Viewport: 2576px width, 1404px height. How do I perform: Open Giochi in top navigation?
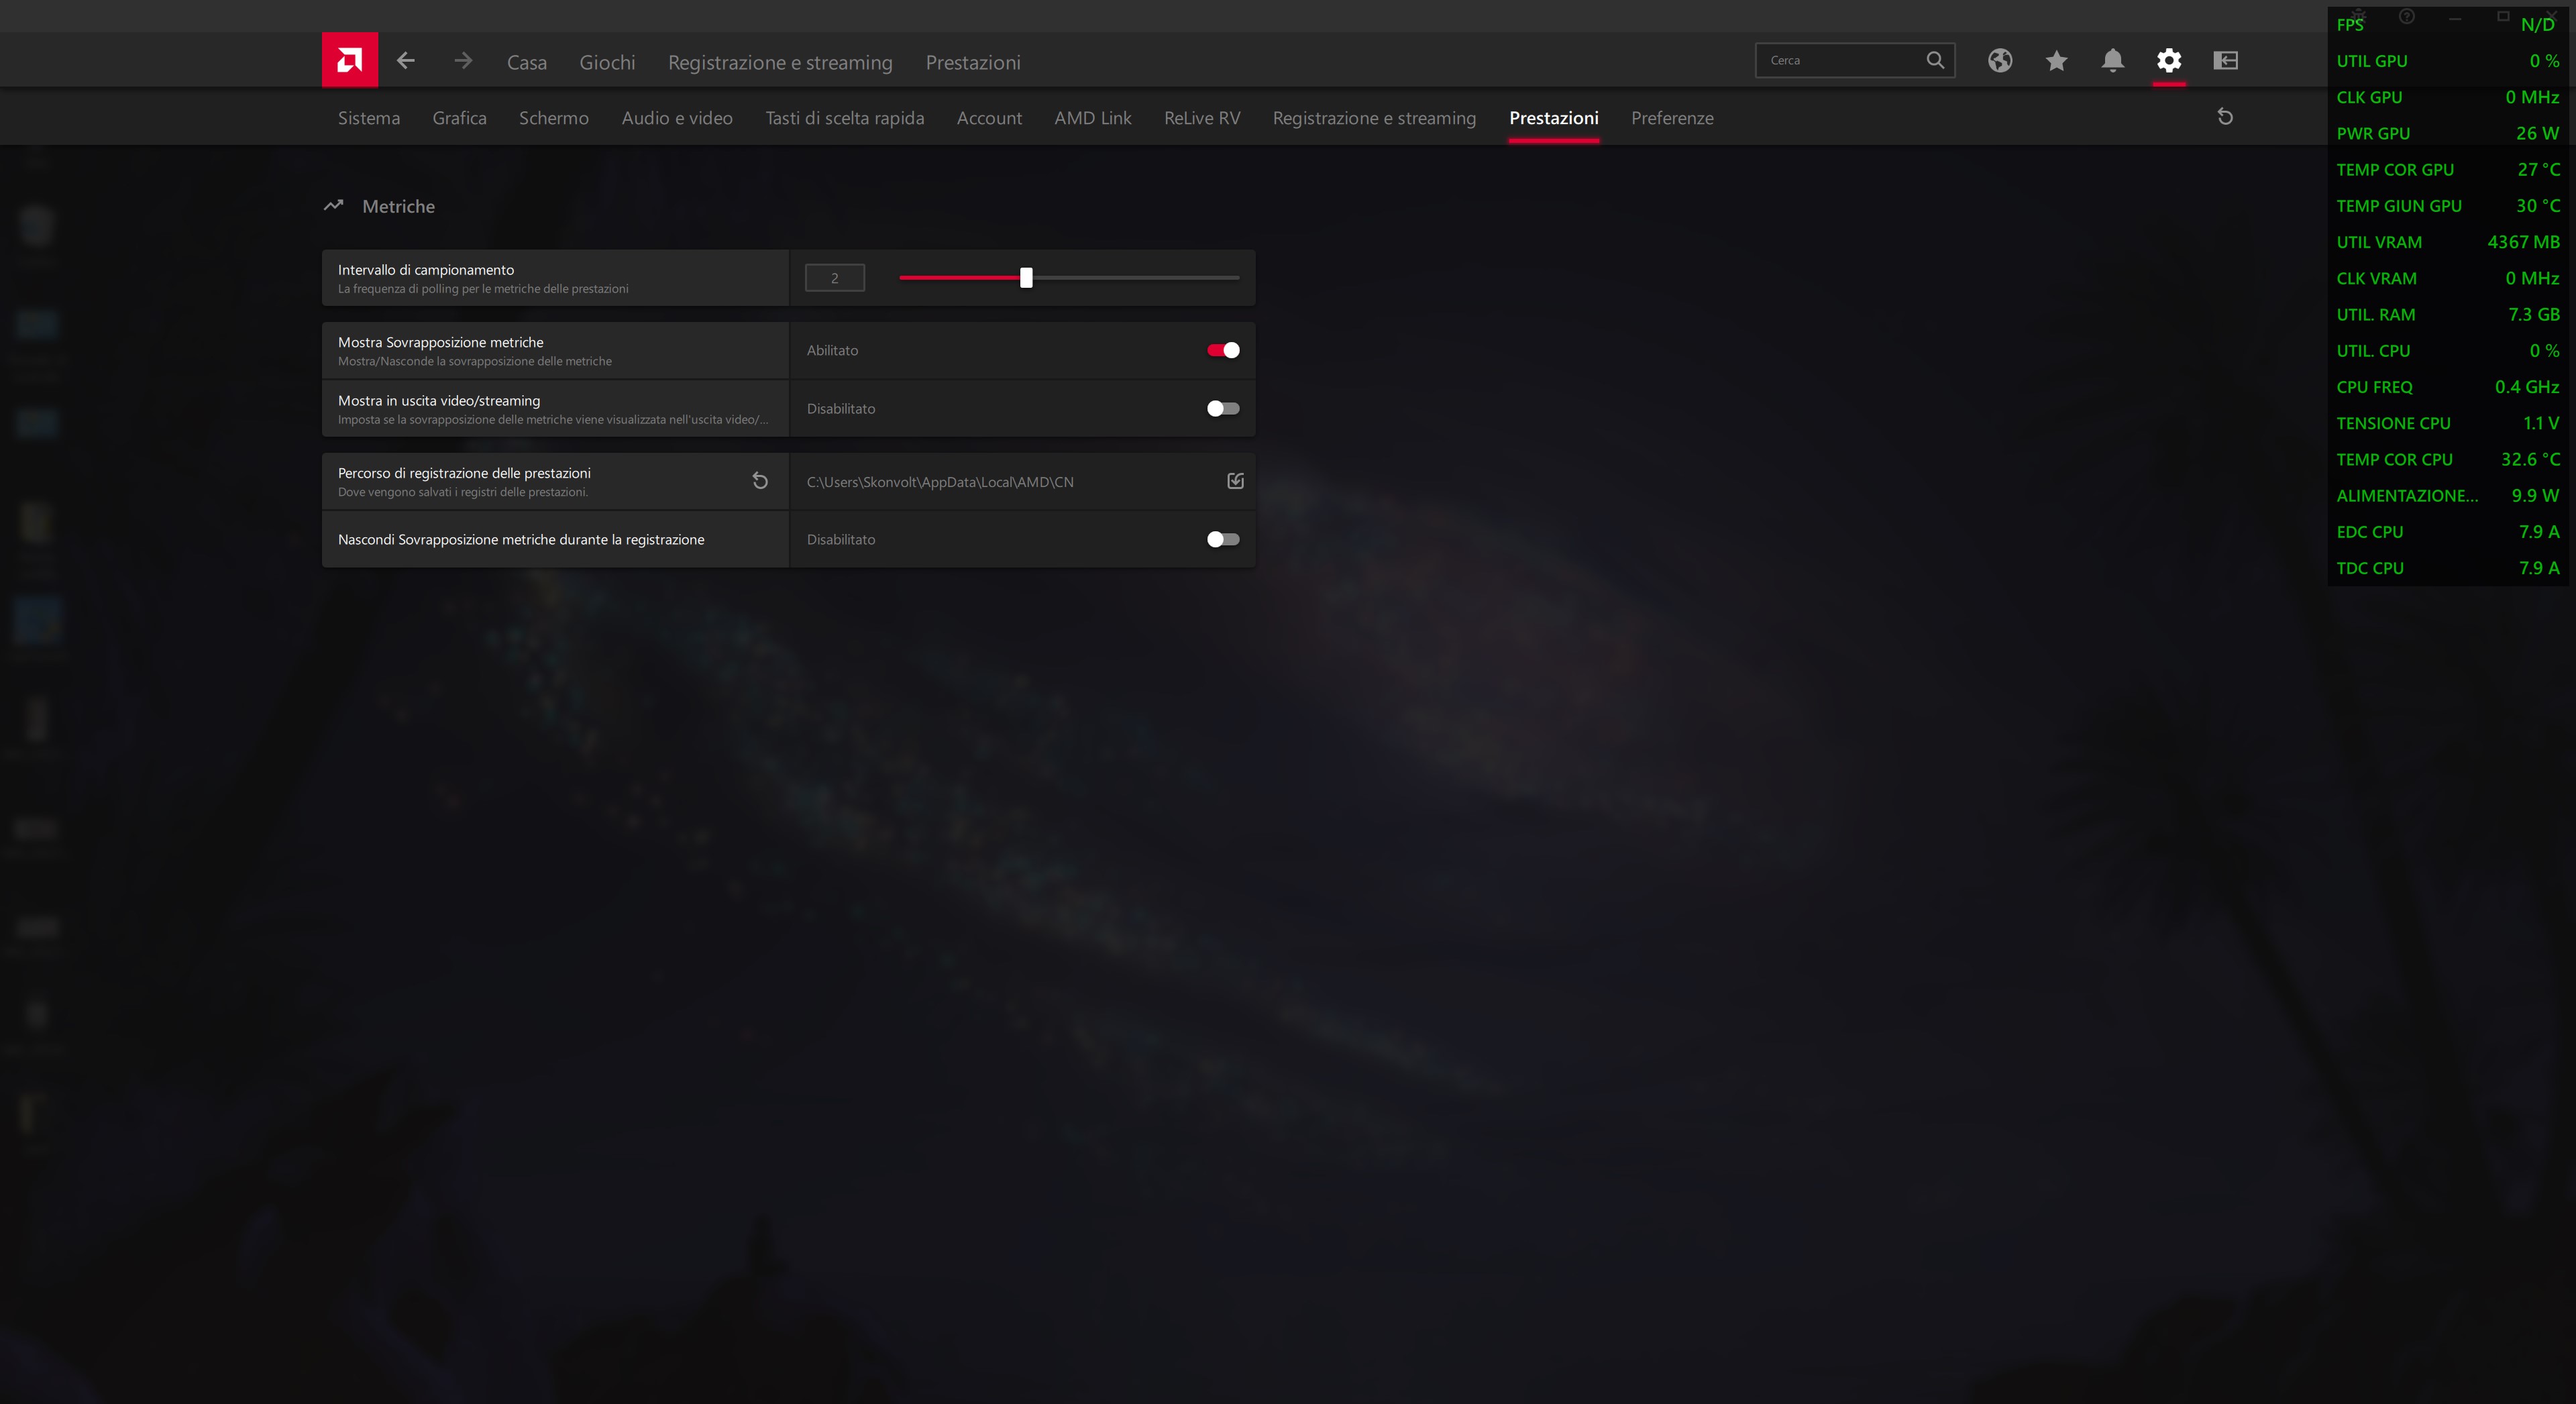[607, 62]
